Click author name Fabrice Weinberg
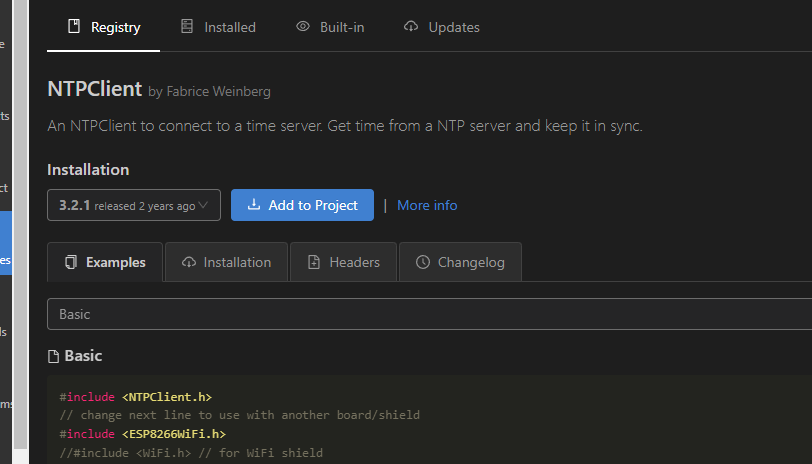Image resolution: width=812 pixels, height=464 pixels. [x=219, y=92]
